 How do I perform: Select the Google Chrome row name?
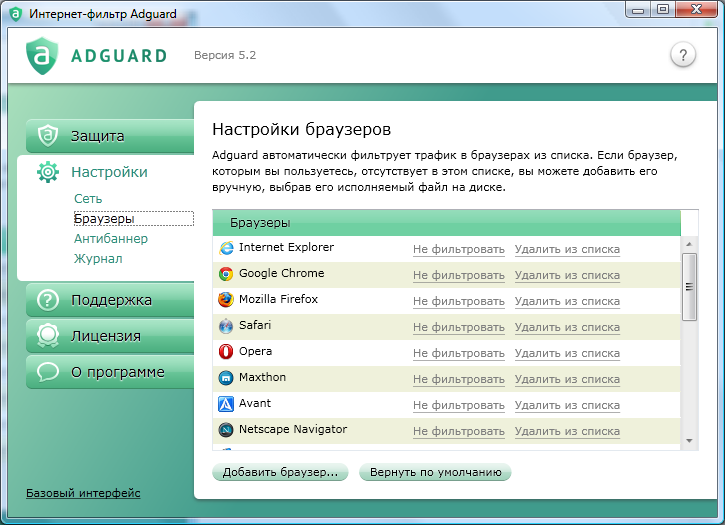point(282,273)
